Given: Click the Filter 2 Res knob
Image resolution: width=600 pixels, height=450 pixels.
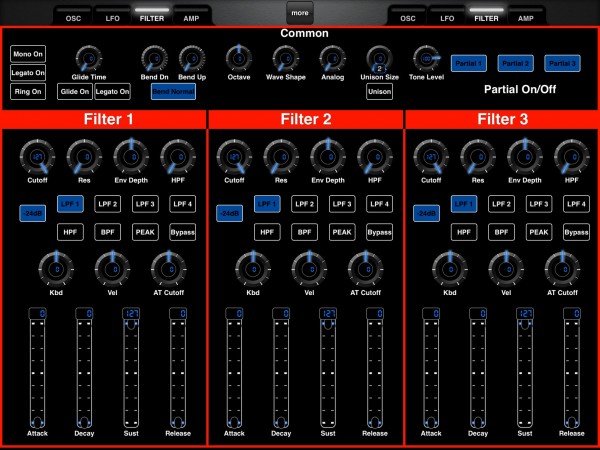Looking at the screenshot, I should 281,157.
